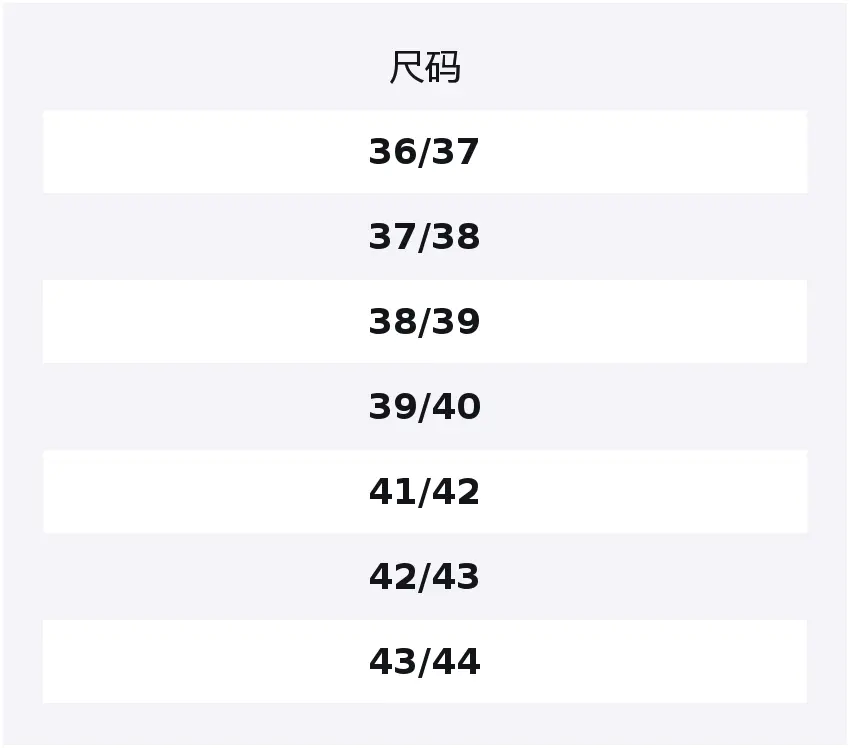850x748 pixels.
Task: Pick the 42/43 size option
Action: click(x=424, y=577)
